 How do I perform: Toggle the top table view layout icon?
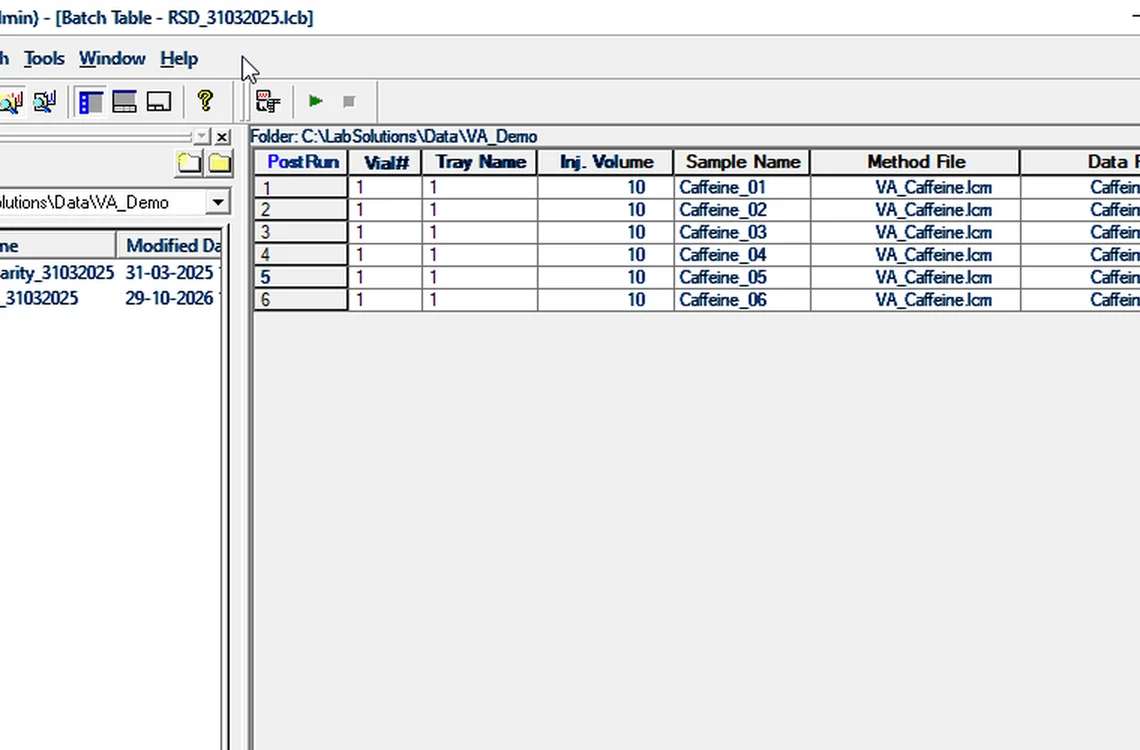(x=124, y=101)
